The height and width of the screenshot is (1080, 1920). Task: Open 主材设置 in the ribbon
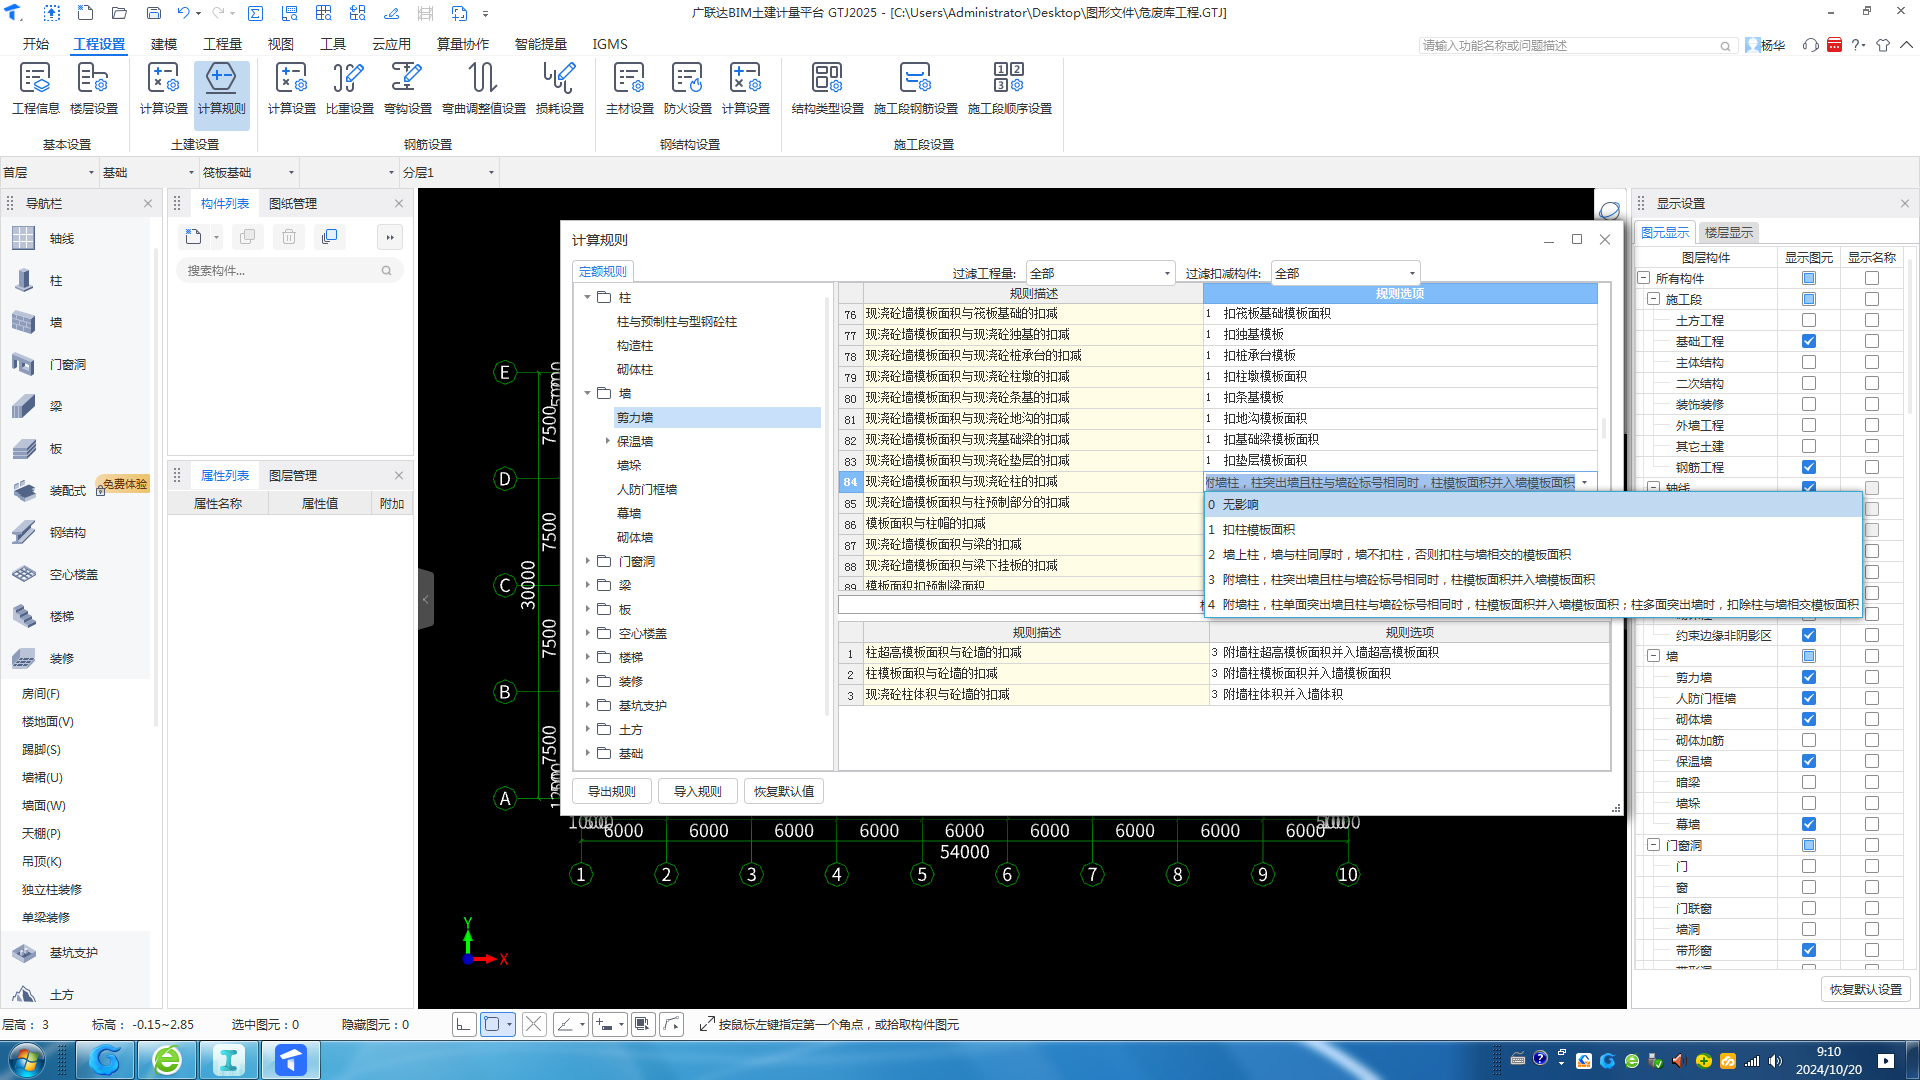(629, 88)
